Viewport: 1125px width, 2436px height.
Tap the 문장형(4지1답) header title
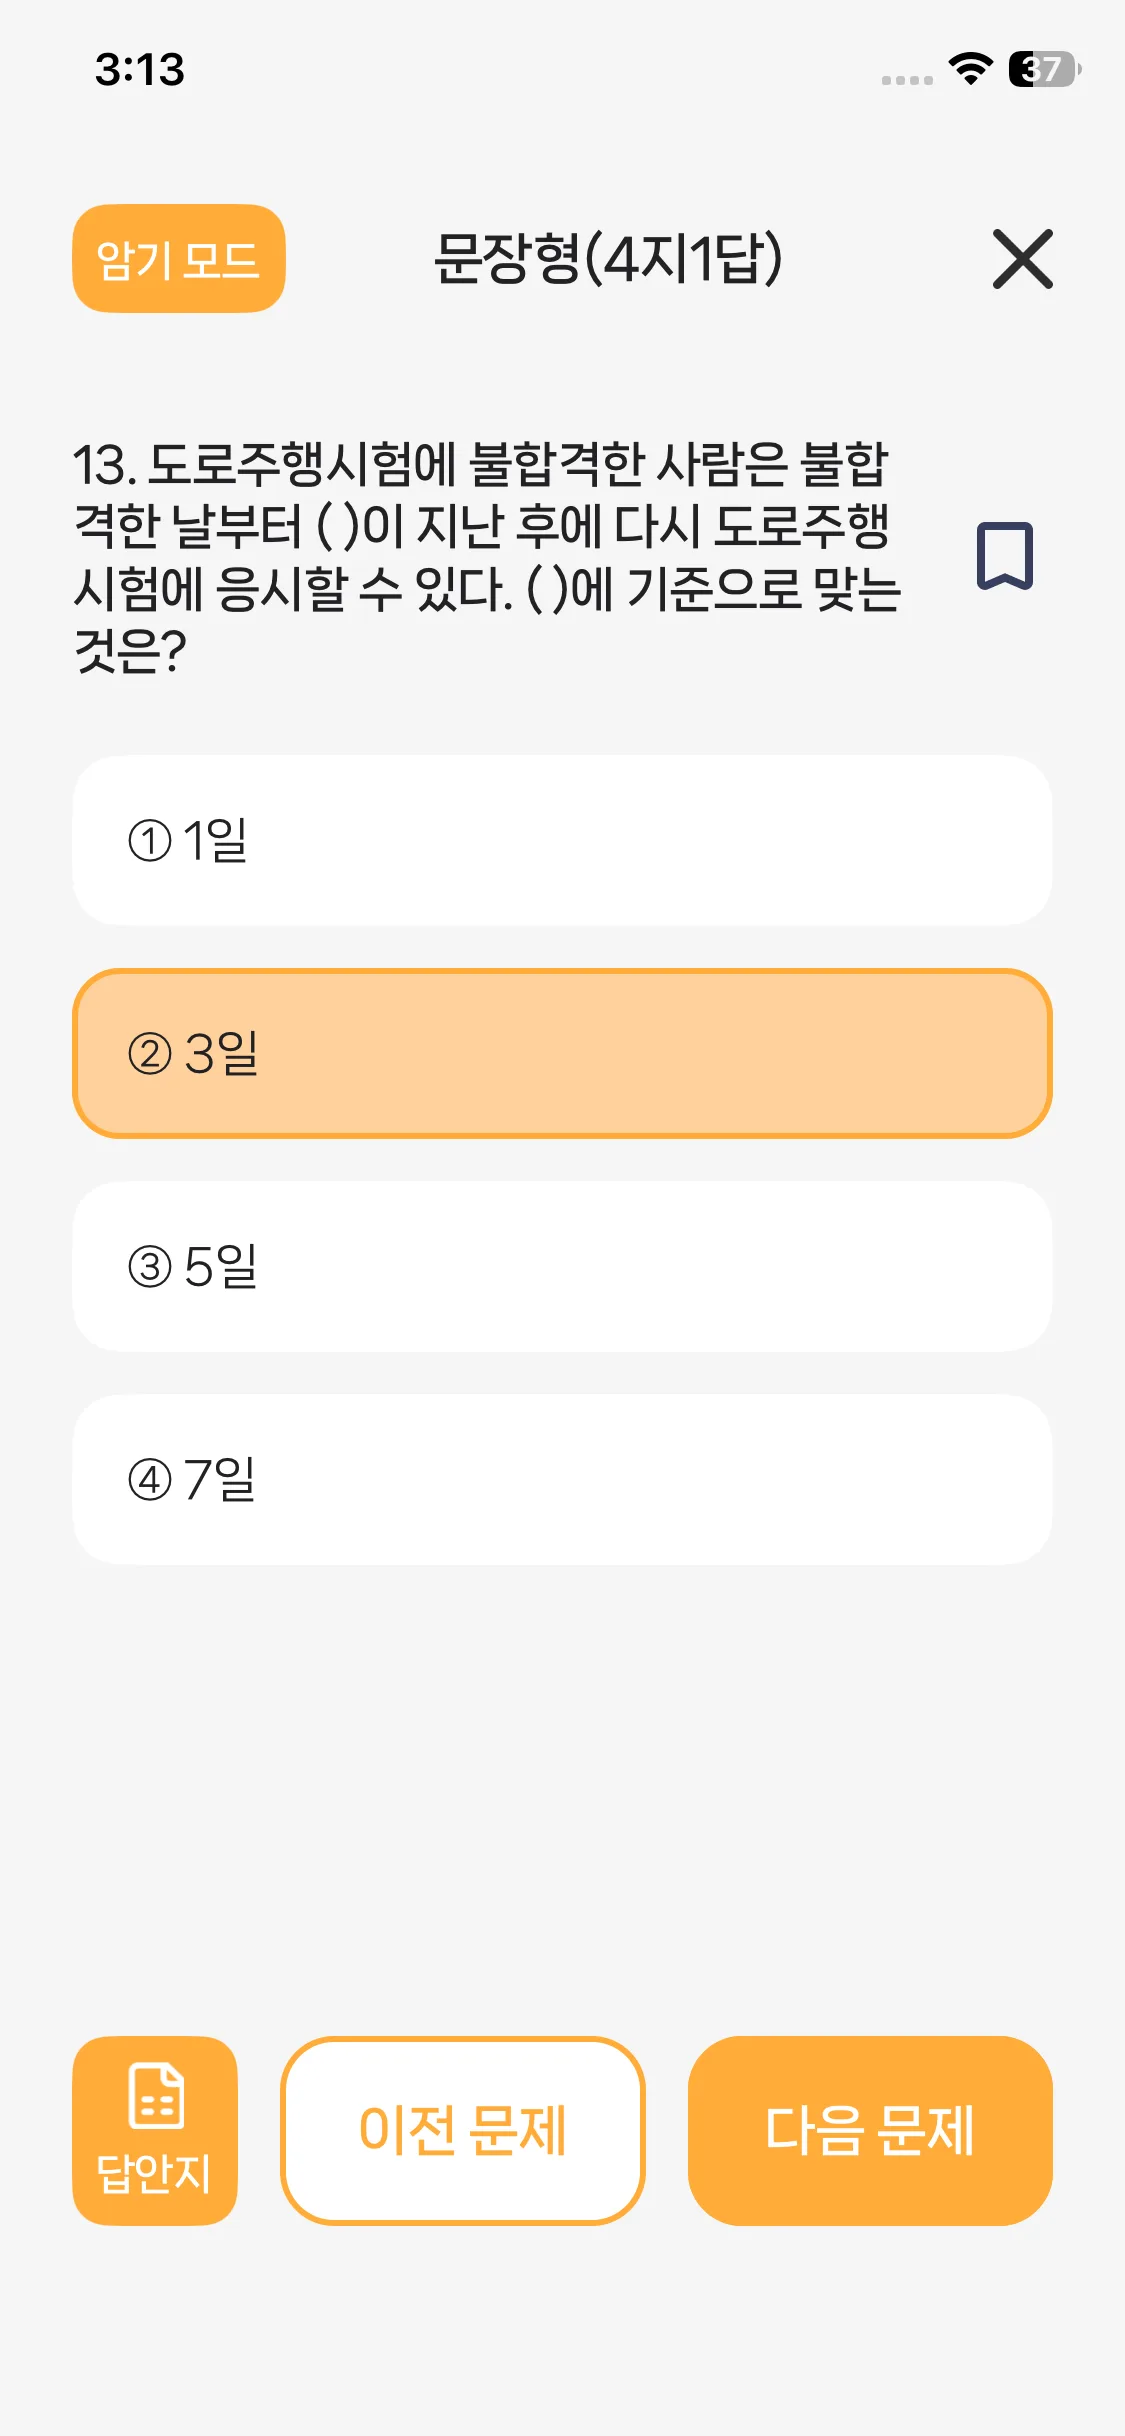coord(608,259)
